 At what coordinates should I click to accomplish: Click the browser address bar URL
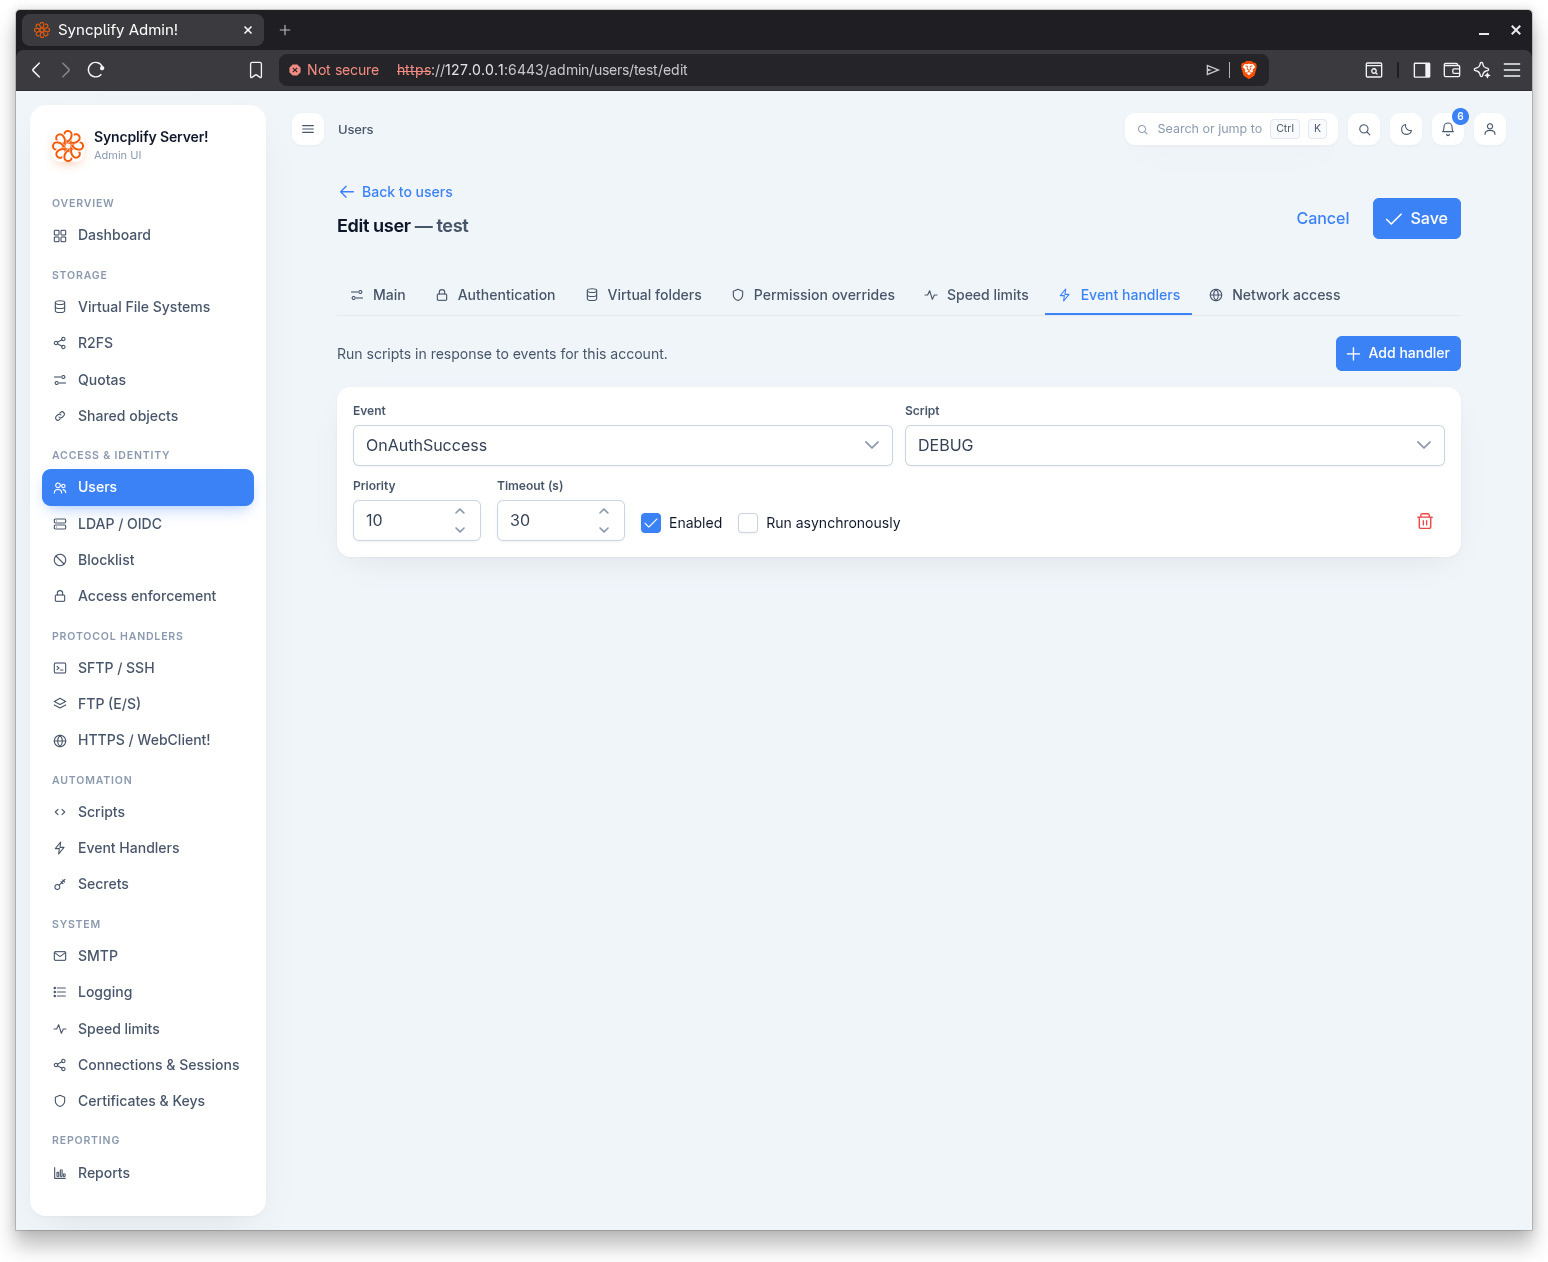(x=542, y=70)
